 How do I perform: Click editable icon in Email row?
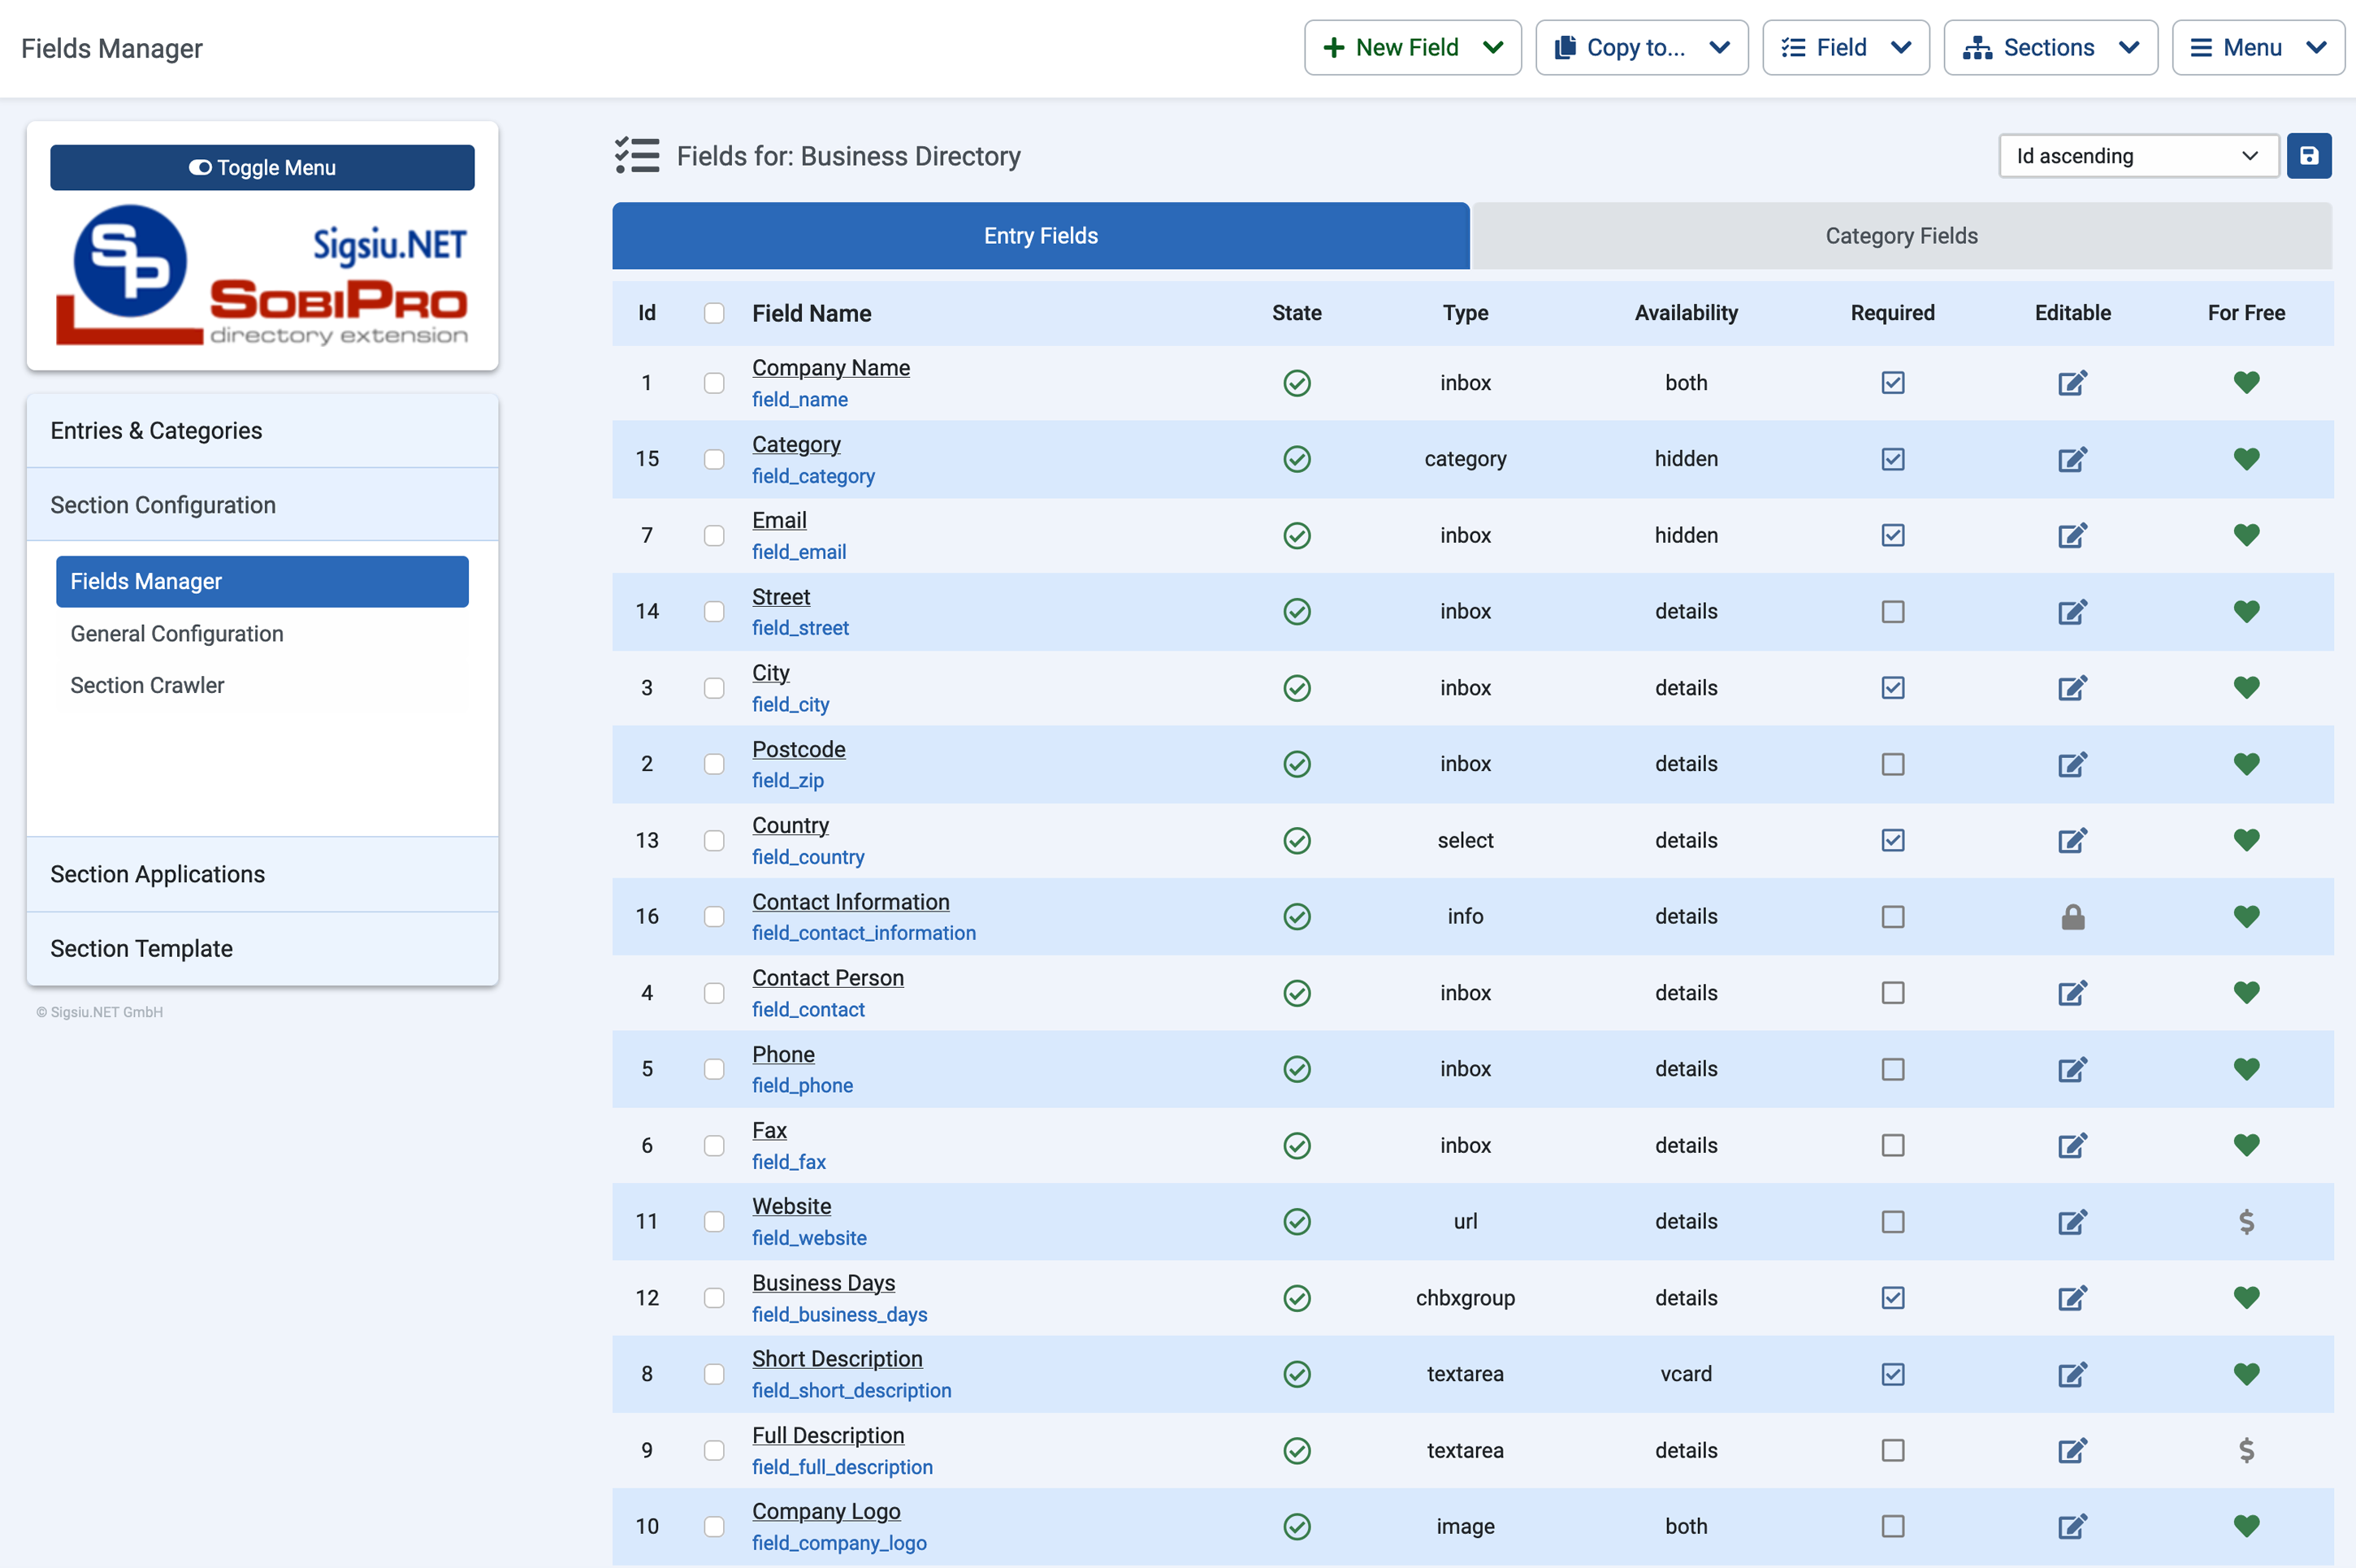tap(2072, 535)
